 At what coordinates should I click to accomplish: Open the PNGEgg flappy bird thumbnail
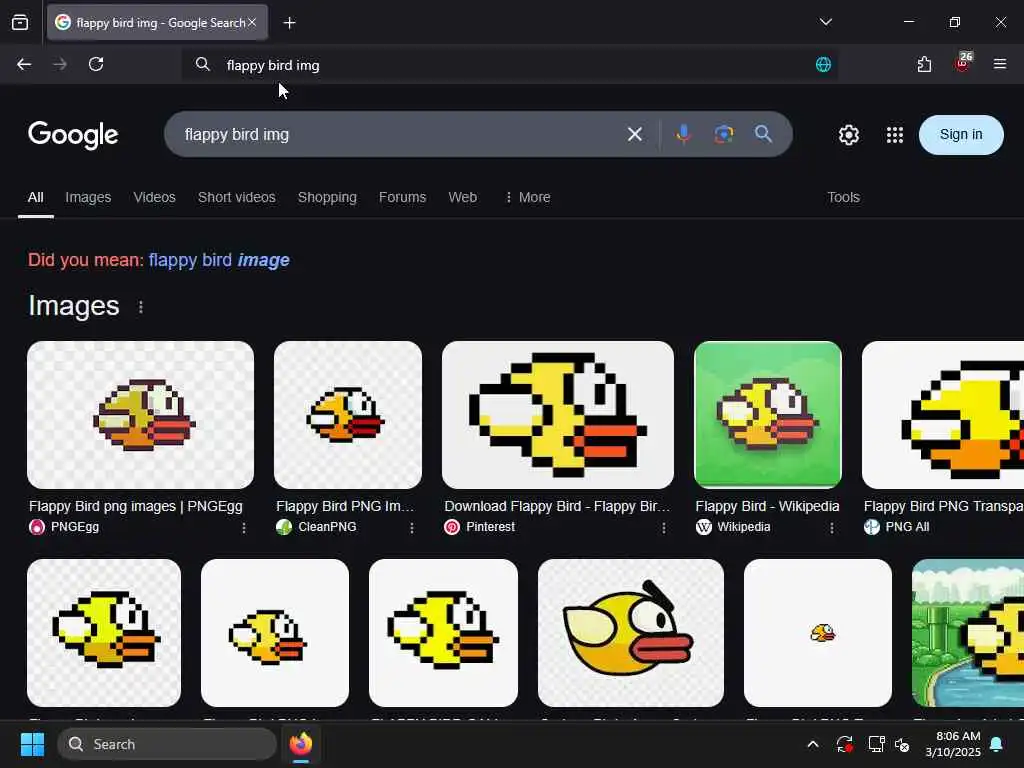tap(140, 415)
